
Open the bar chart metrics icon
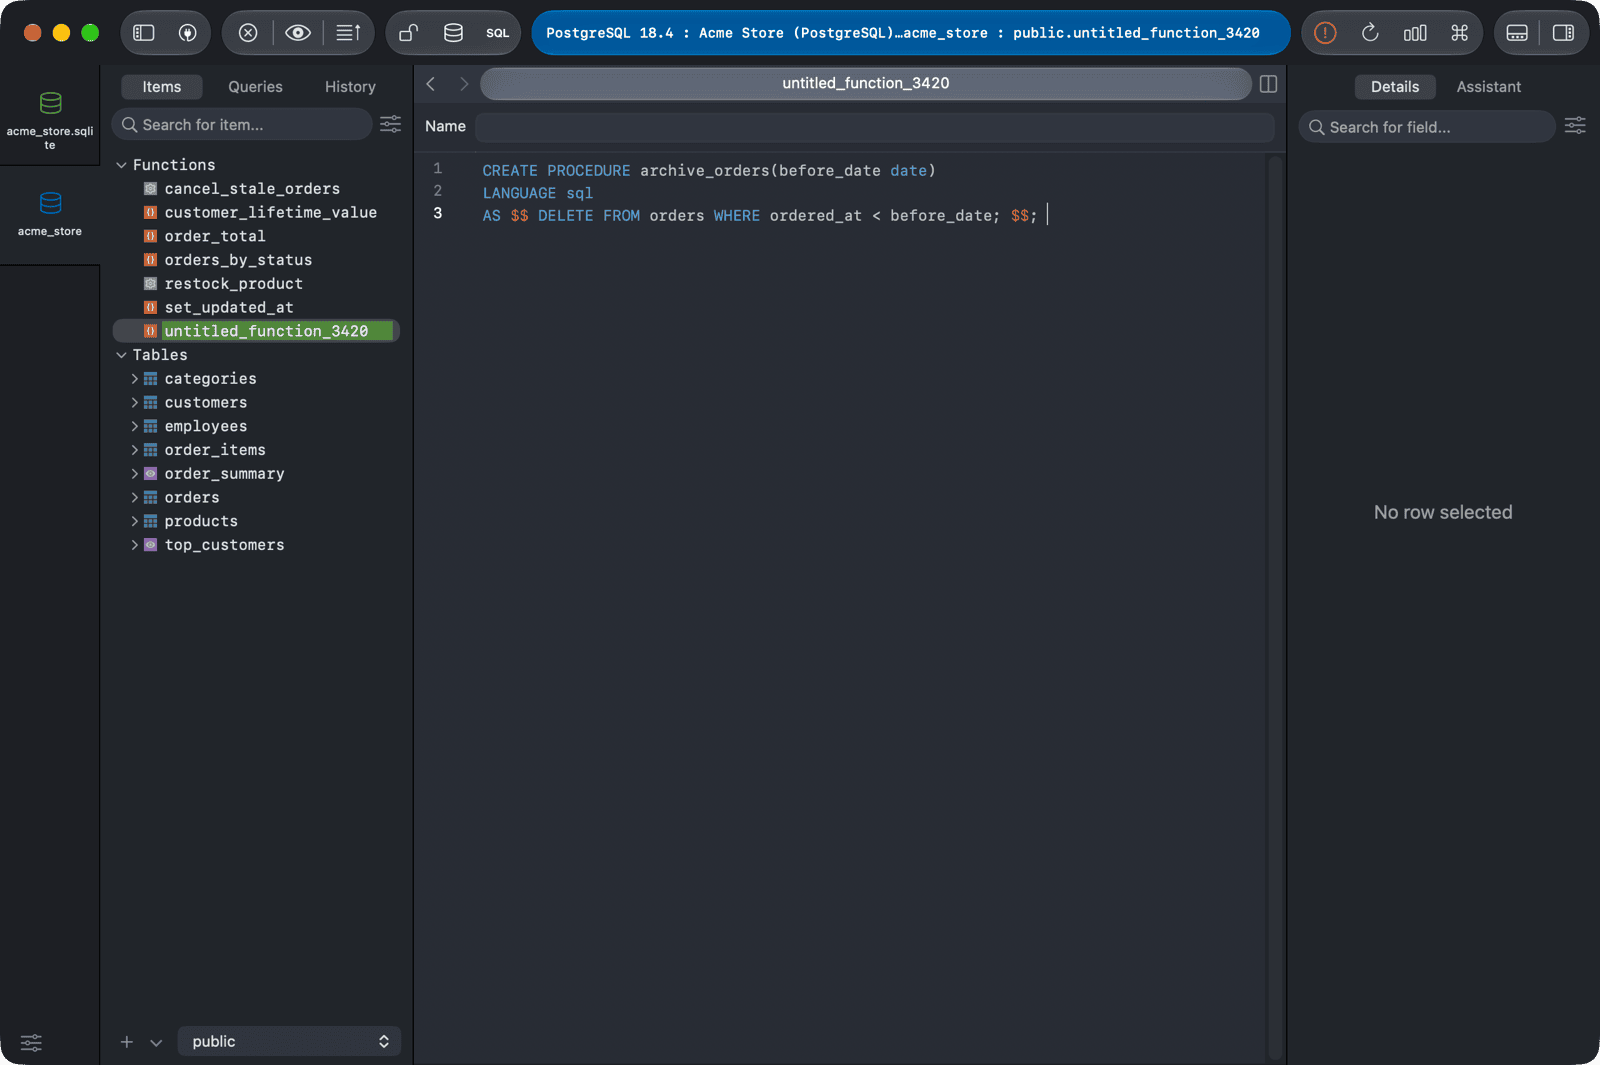(x=1415, y=33)
